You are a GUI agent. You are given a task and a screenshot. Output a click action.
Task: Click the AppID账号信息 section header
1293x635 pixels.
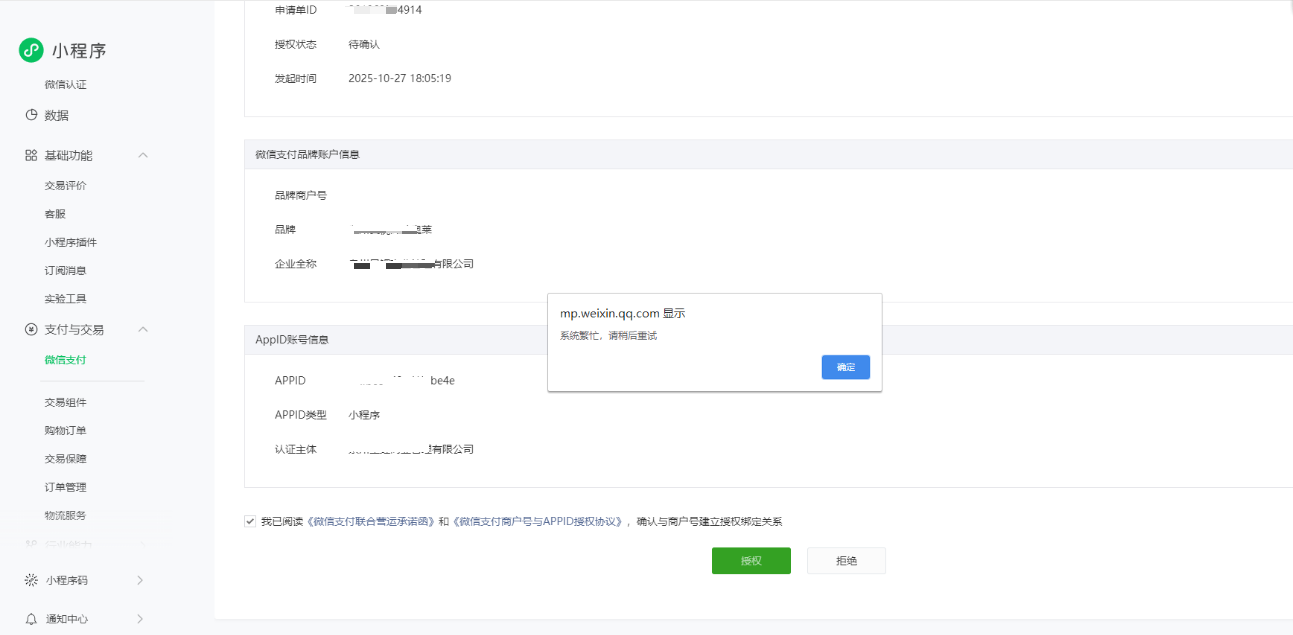point(292,339)
